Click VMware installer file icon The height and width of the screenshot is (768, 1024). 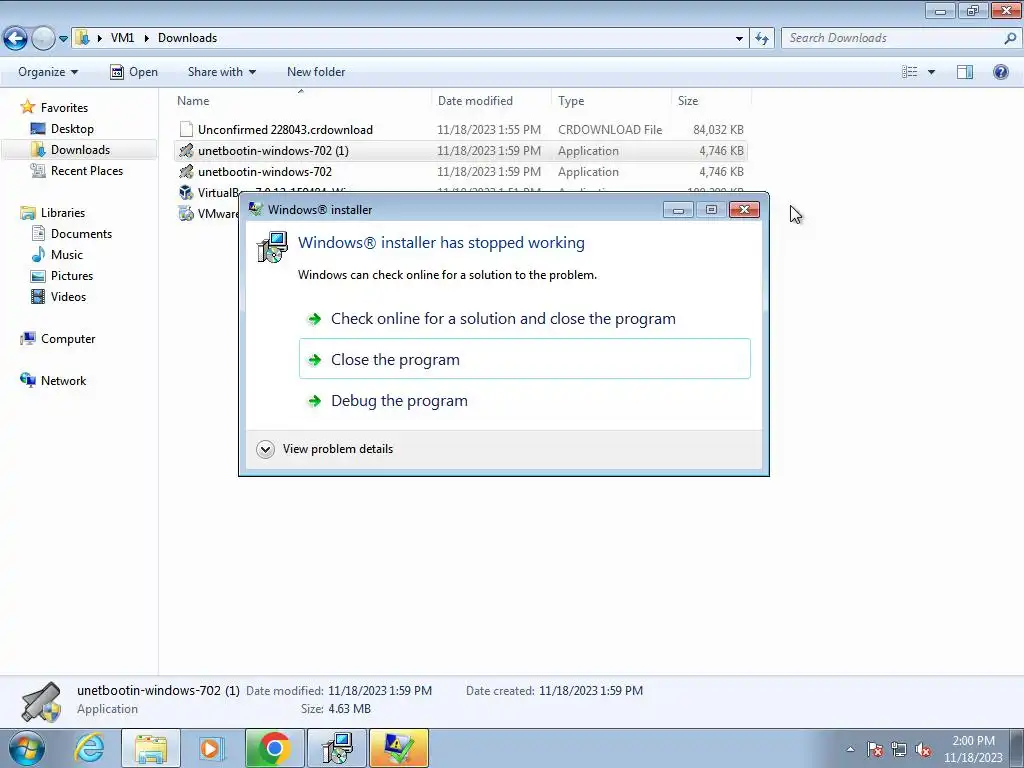point(186,214)
